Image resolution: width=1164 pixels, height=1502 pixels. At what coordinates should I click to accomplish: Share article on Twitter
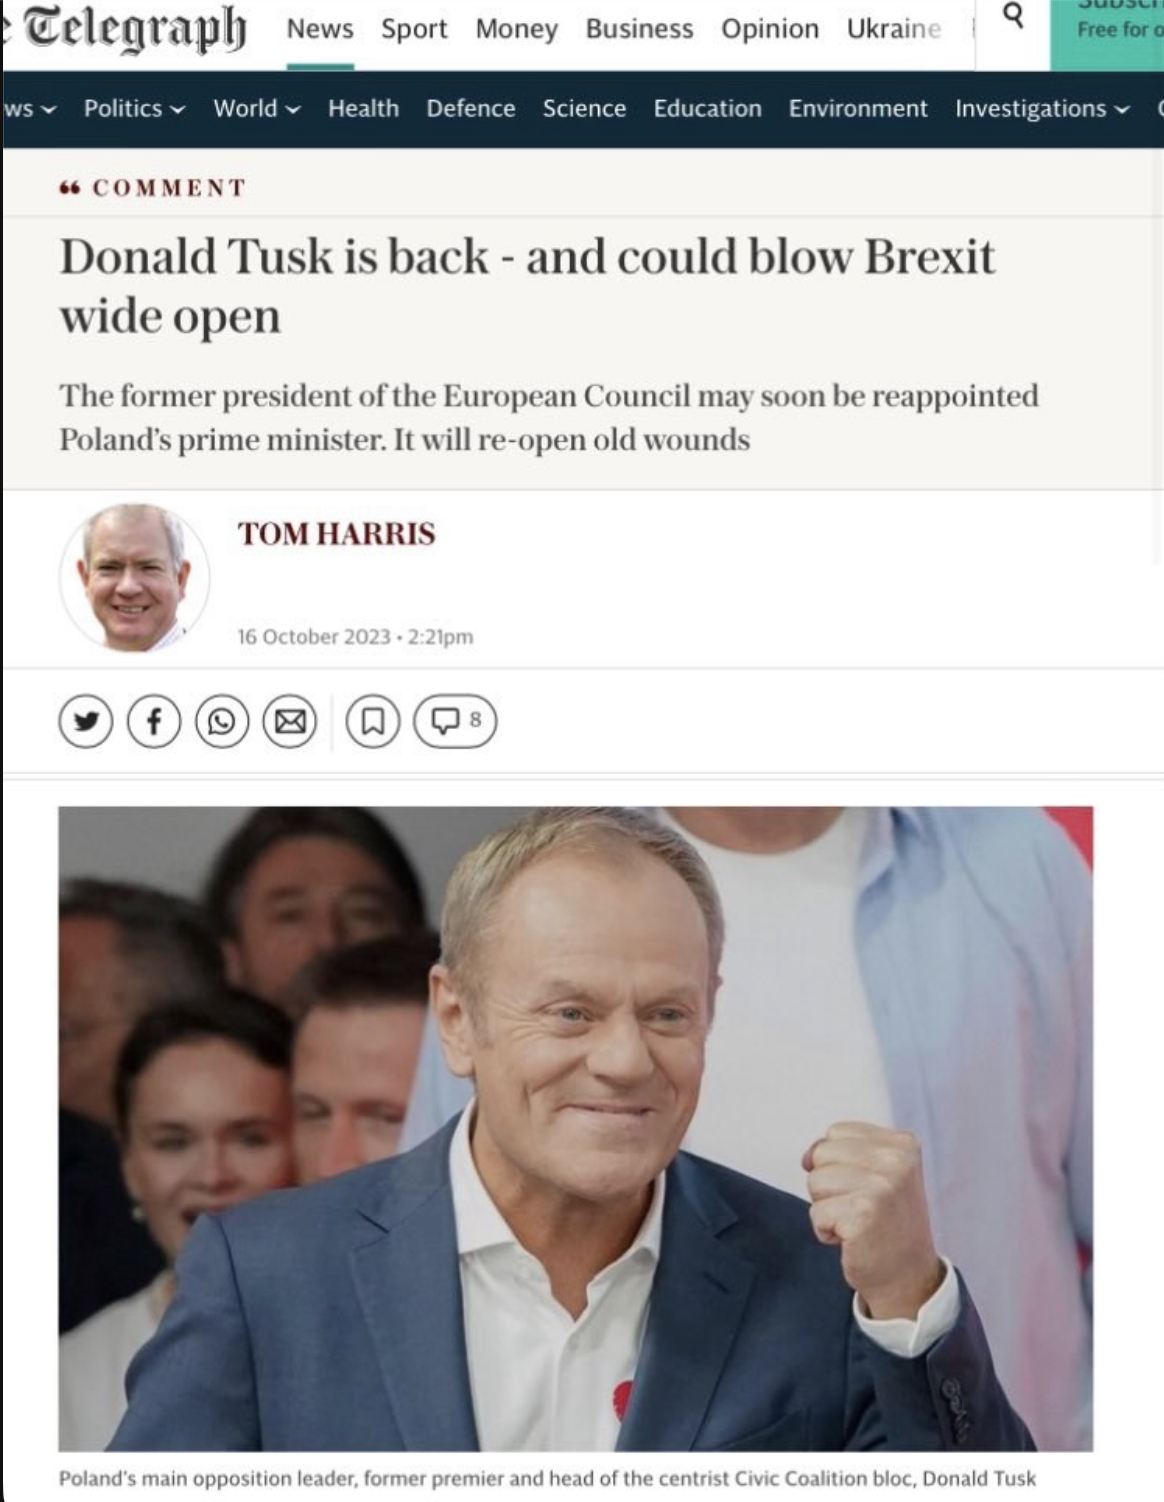[86, 721]
